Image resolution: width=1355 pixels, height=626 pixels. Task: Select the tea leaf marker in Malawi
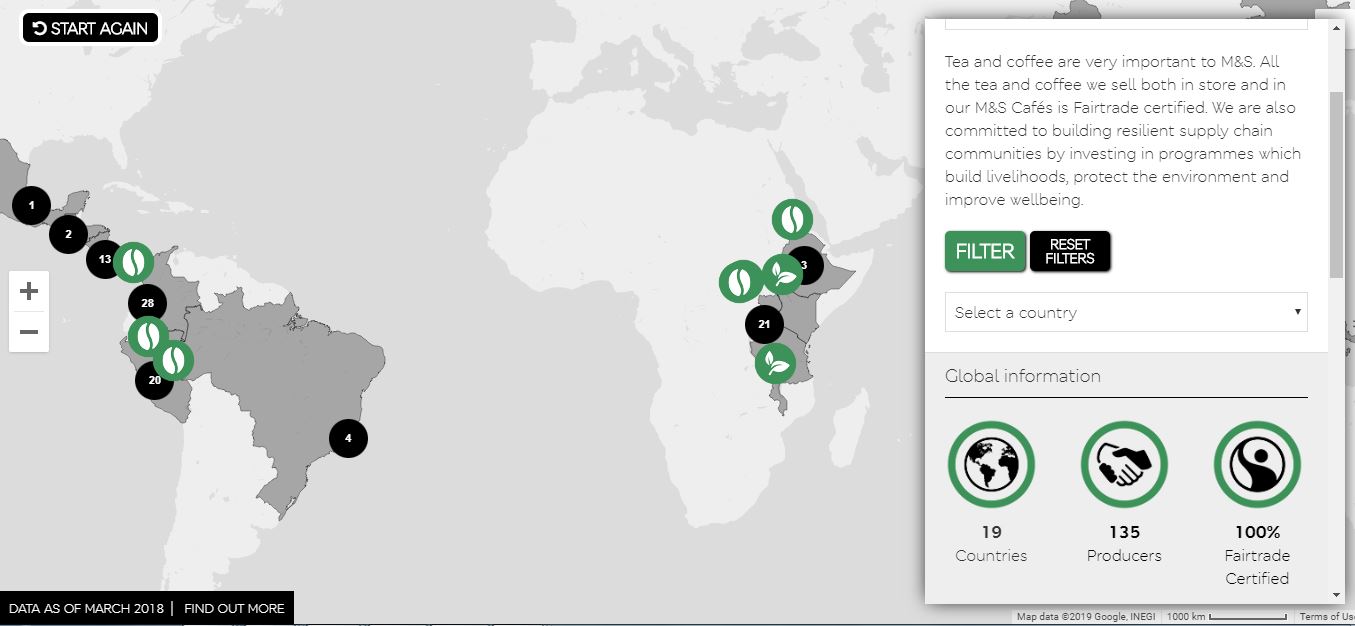[x=775, y=362]
